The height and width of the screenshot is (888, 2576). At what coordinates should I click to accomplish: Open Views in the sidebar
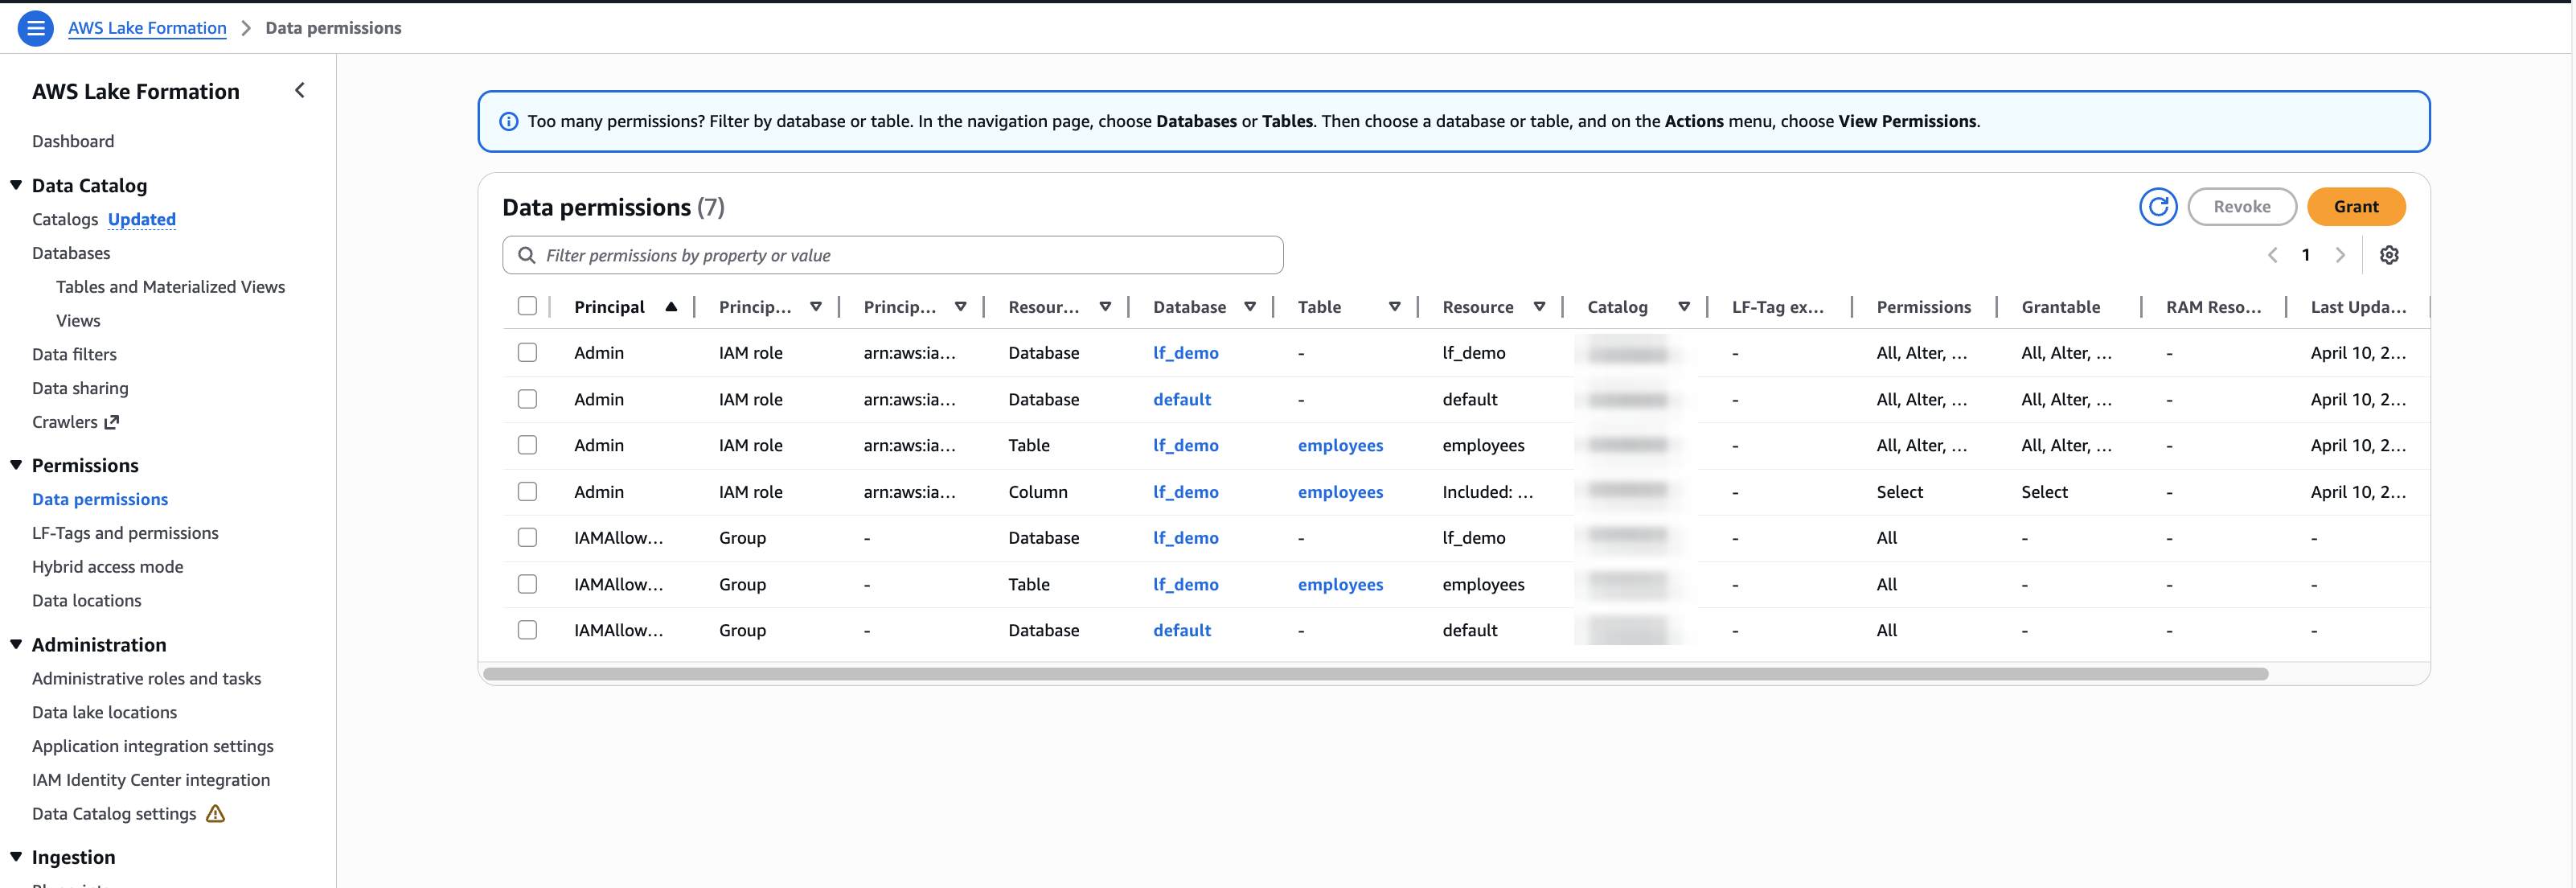[x=78, y=321]
